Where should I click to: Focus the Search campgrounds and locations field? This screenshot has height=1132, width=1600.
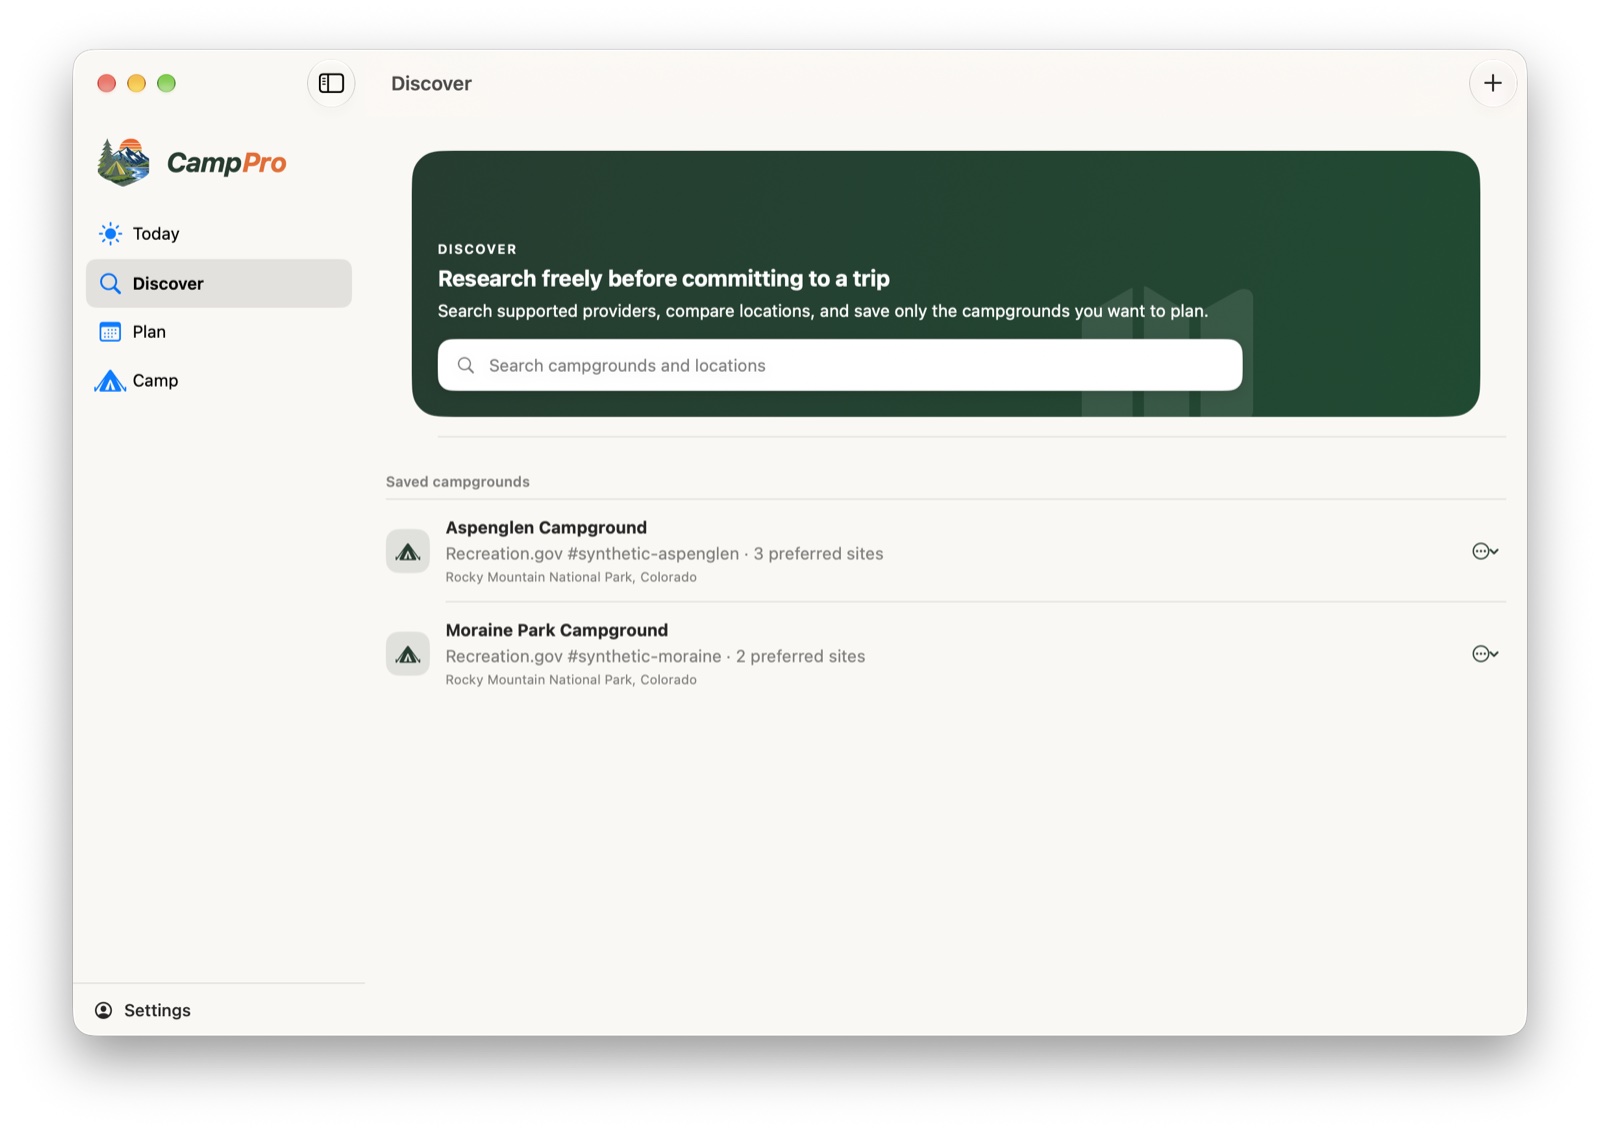840,365
